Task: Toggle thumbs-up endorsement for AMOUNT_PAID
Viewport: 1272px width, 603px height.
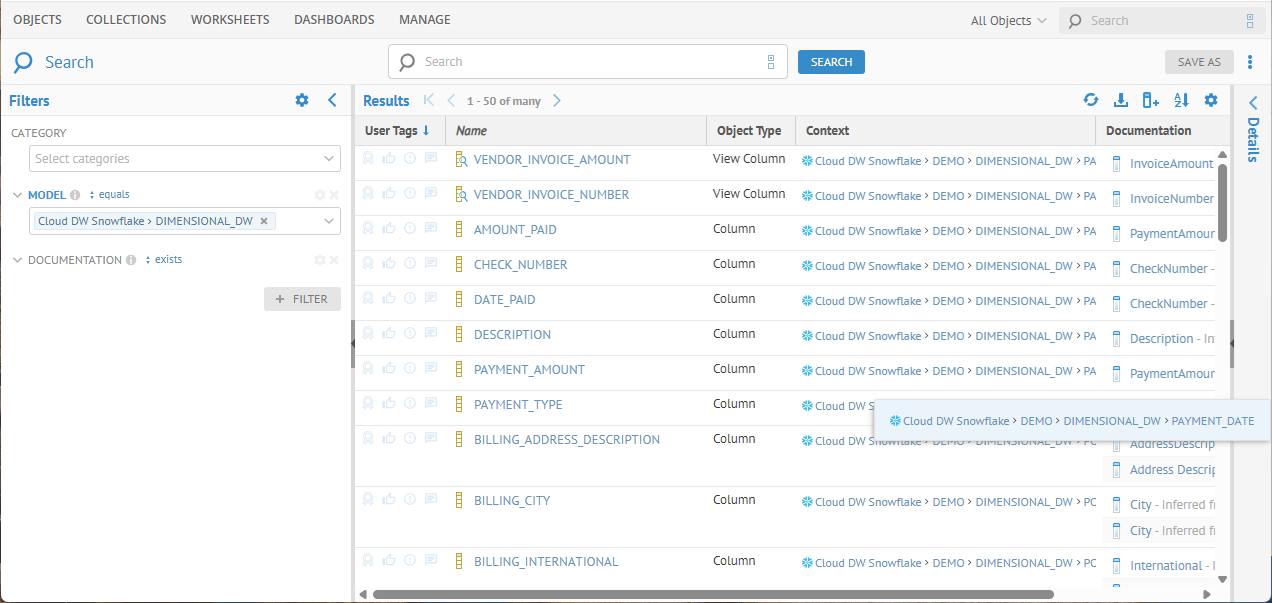Action: [389, 229]
